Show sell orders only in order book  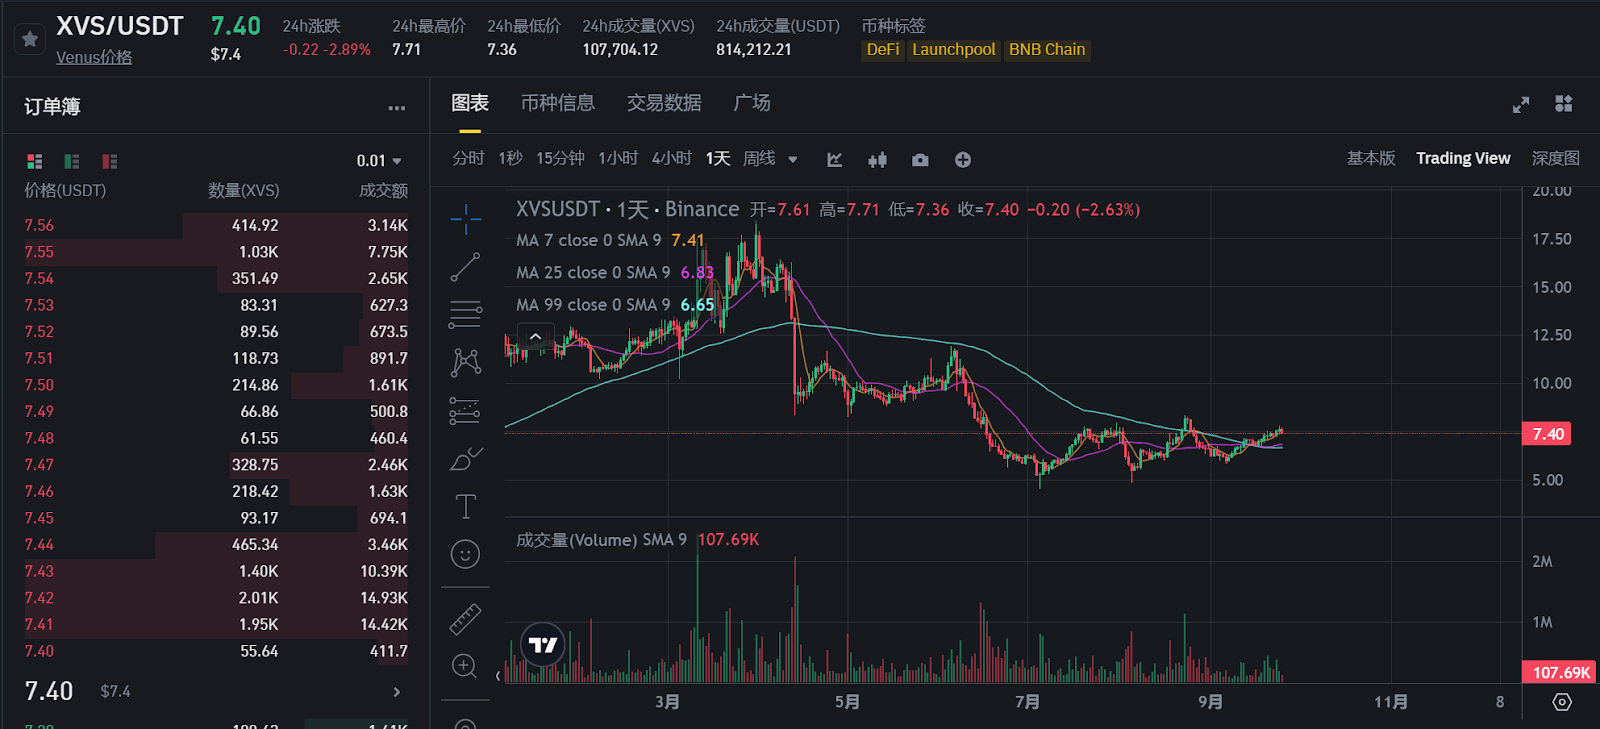pos(110,161)
